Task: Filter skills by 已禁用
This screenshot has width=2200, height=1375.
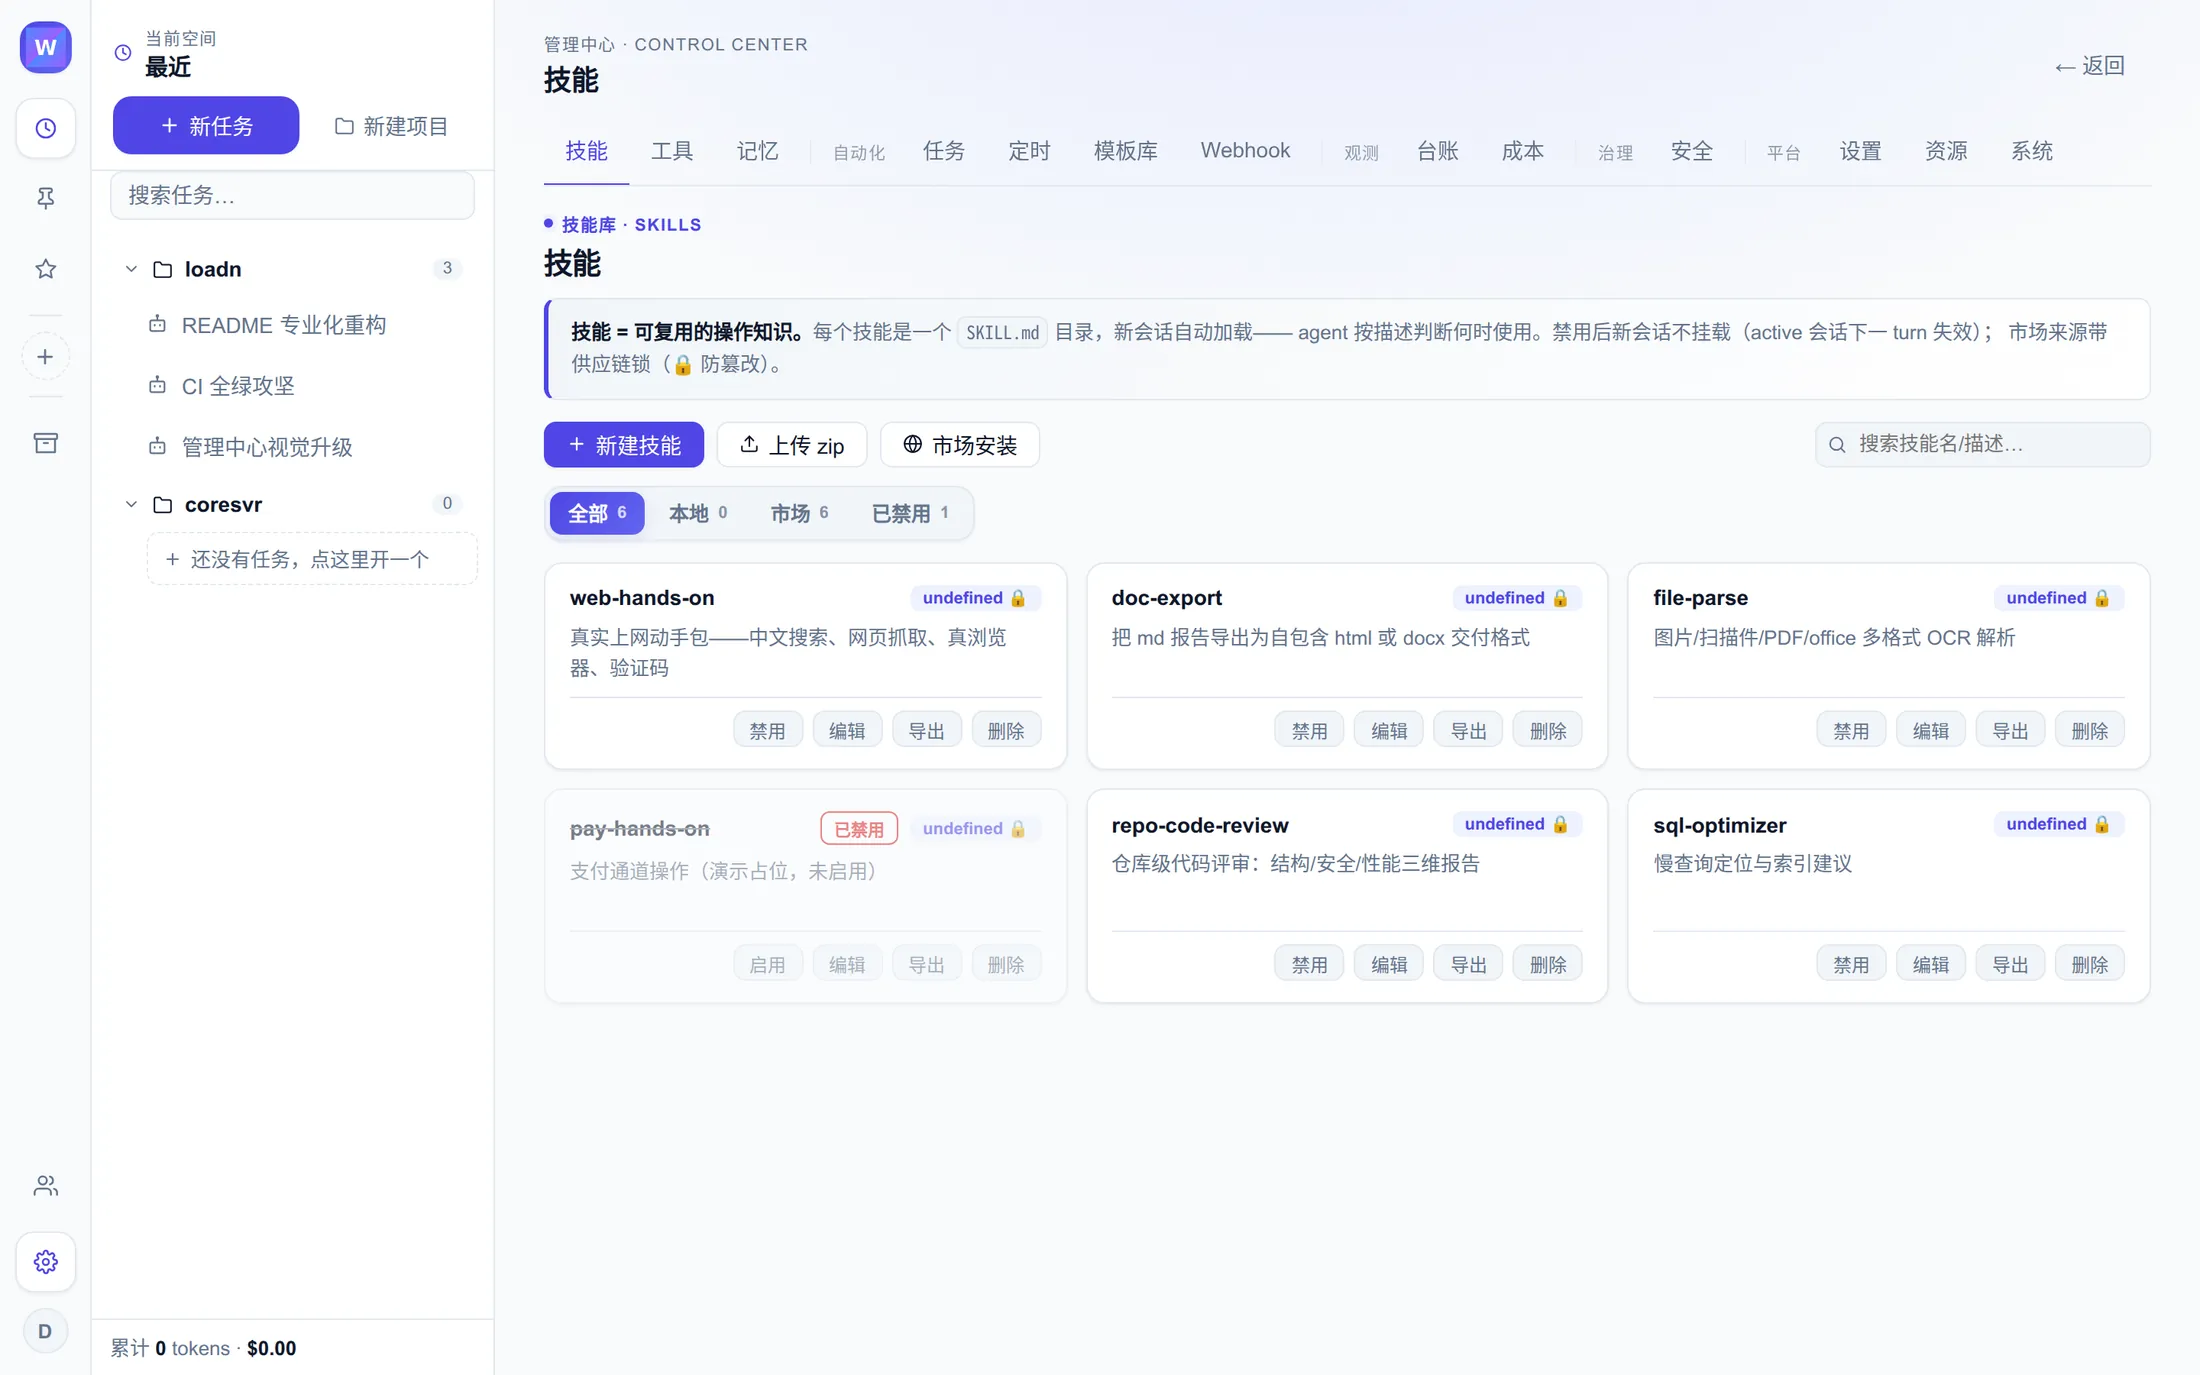Action: (910, 513)
